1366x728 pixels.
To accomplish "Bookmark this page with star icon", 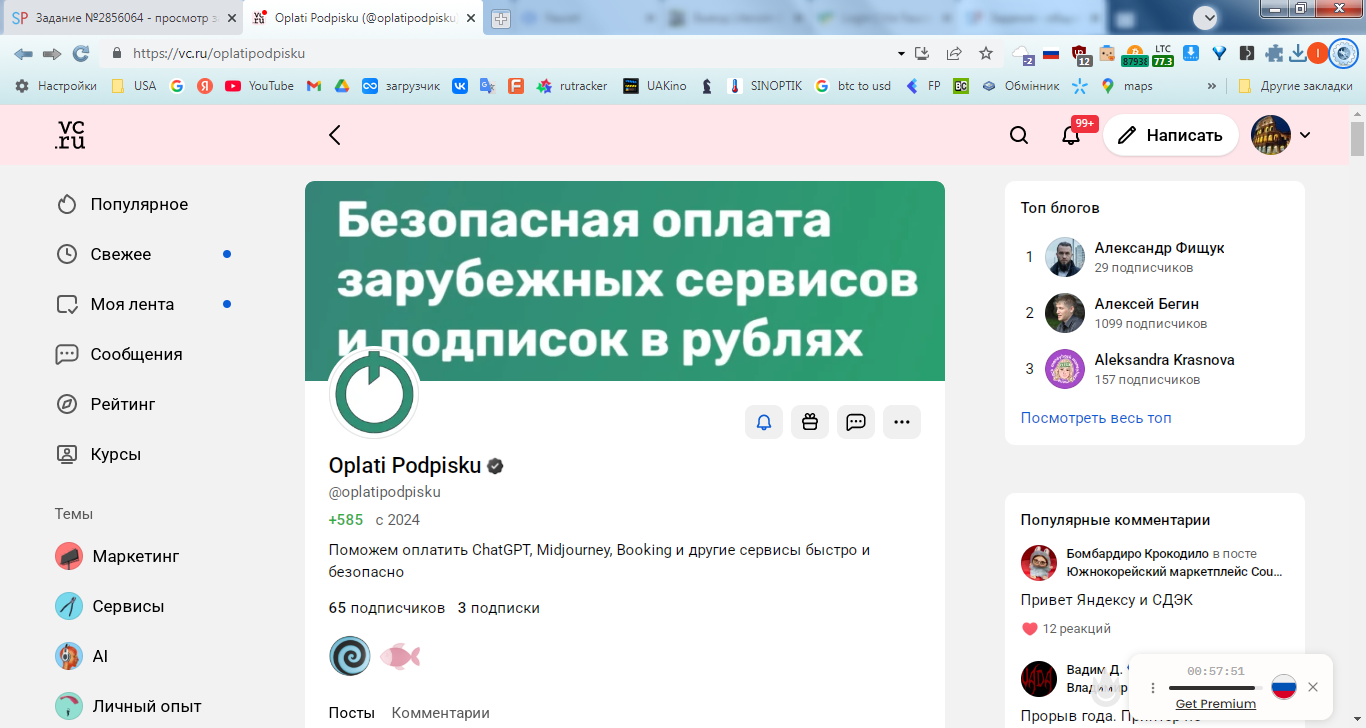I will [986, 54].
